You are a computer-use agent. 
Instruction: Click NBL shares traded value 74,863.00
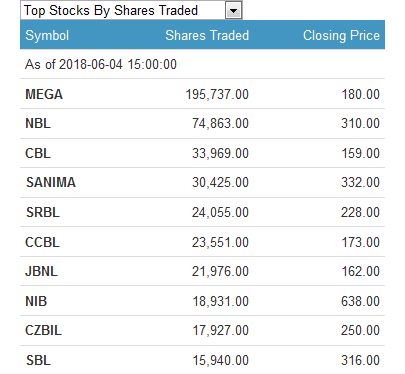(220, 124)
